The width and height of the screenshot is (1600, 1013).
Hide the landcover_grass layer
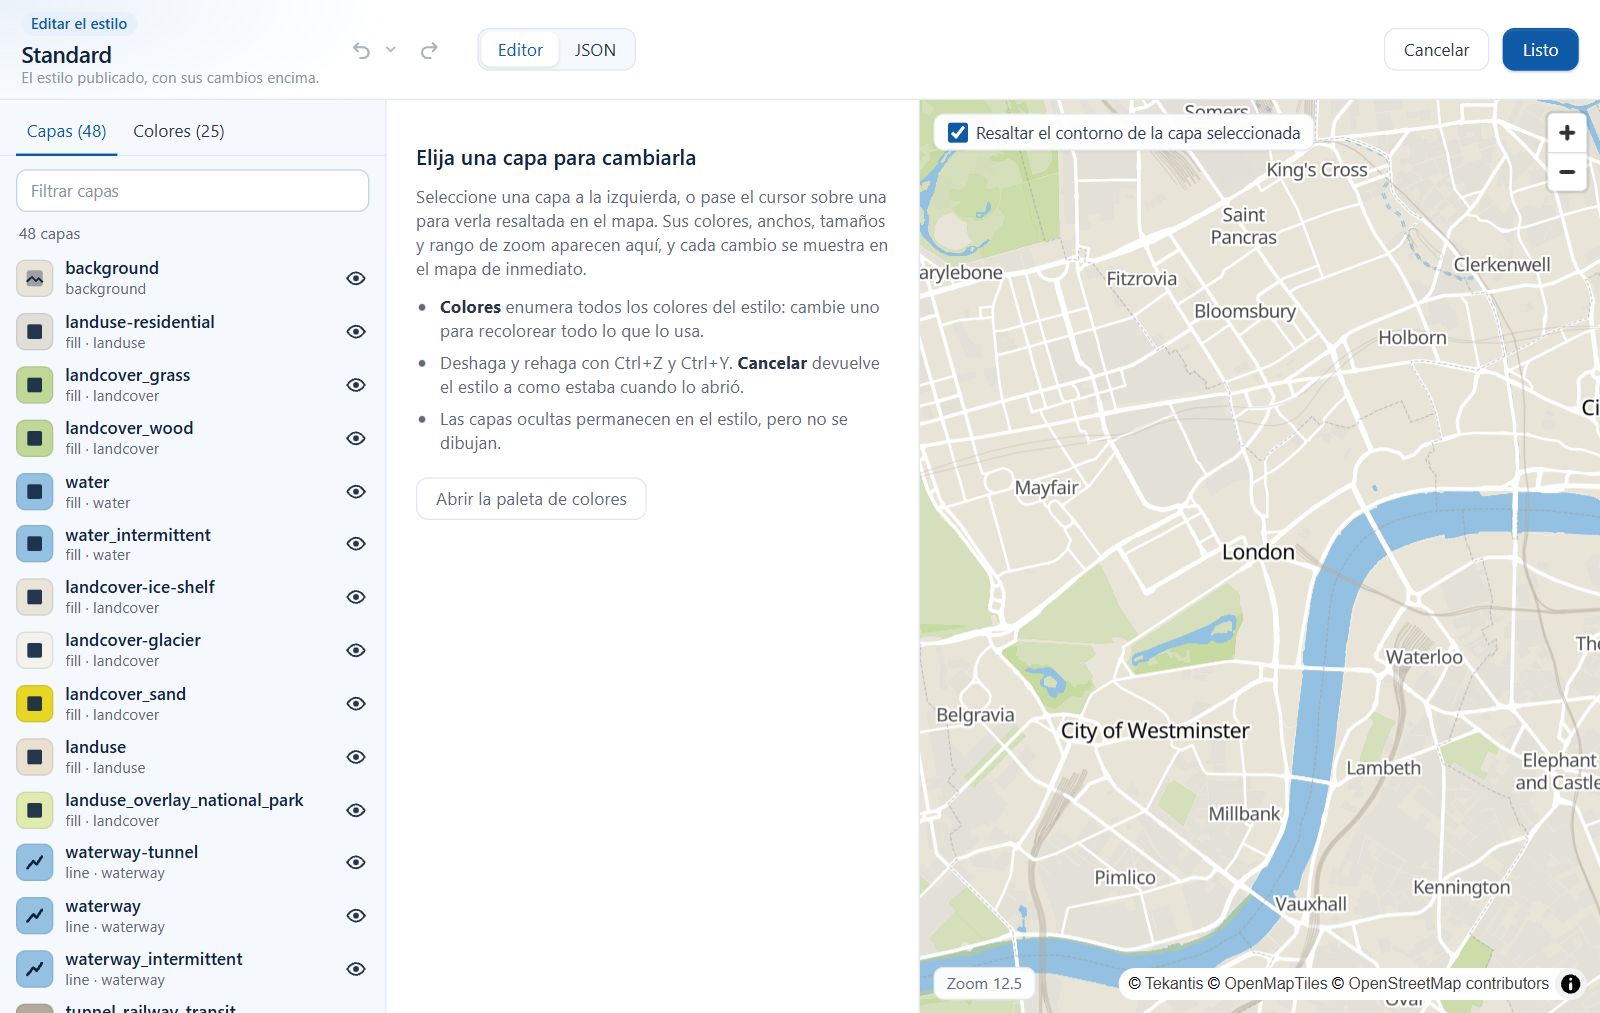356,385
